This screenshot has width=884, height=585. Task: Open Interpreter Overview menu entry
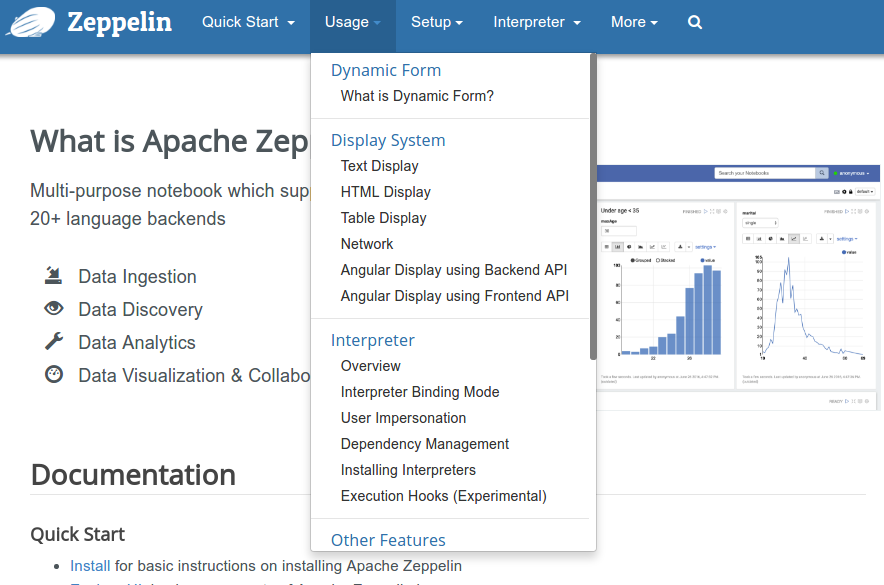point(370,366)
